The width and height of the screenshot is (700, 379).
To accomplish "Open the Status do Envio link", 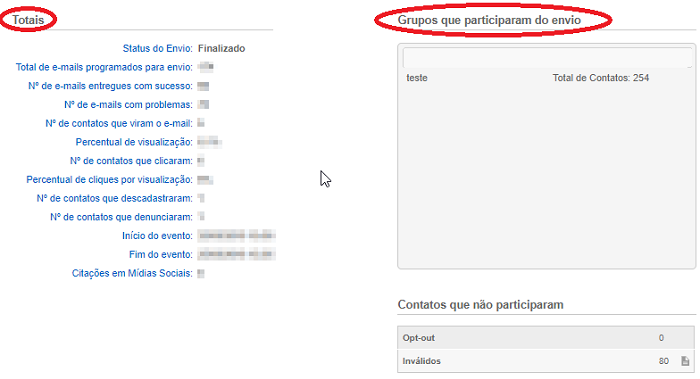I will tap(158, 48).
